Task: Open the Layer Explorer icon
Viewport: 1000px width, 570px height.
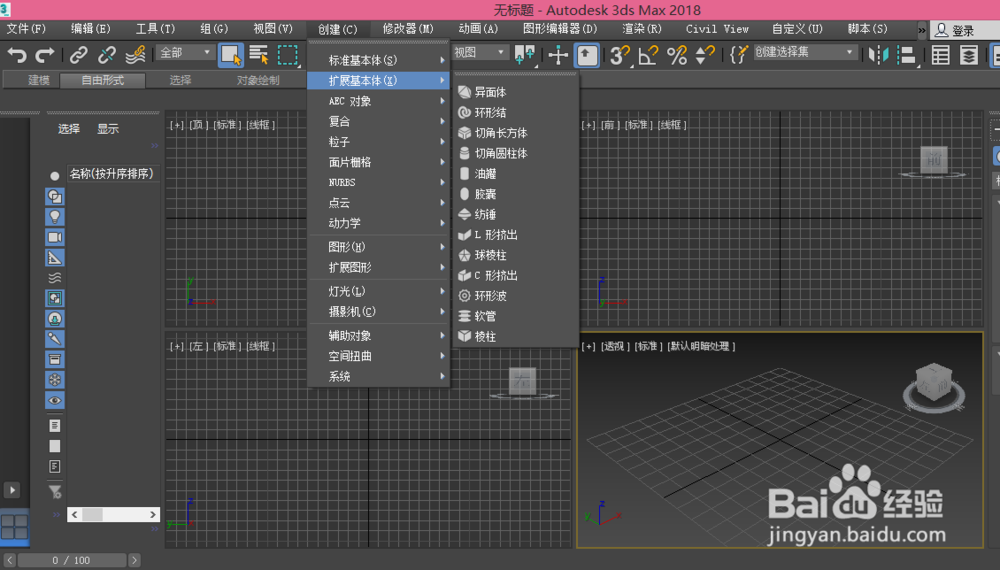Action: [969, 55]
